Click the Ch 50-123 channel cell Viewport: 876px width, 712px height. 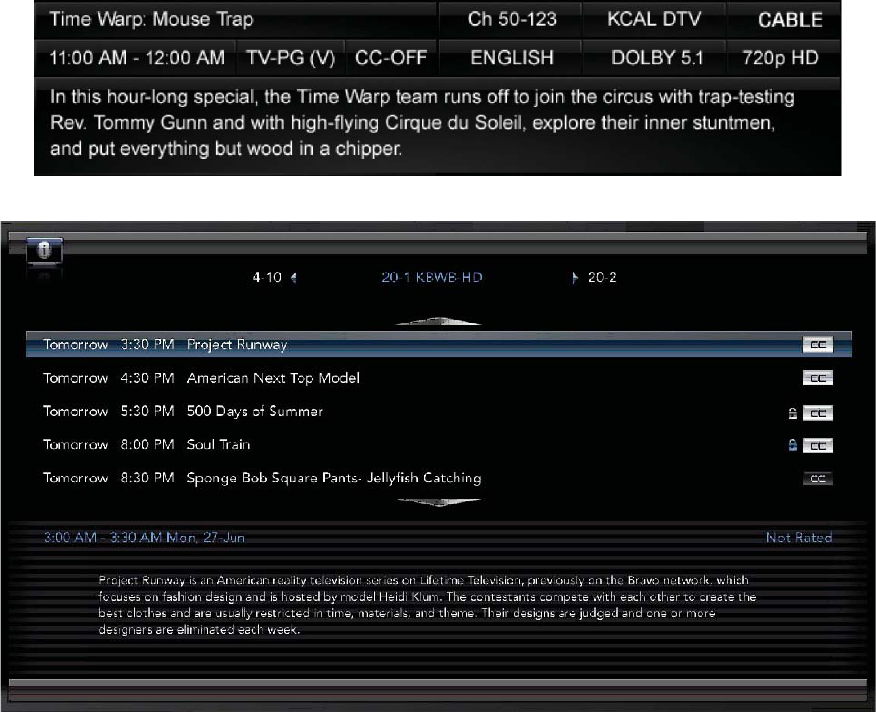click(x=512, y=20)
